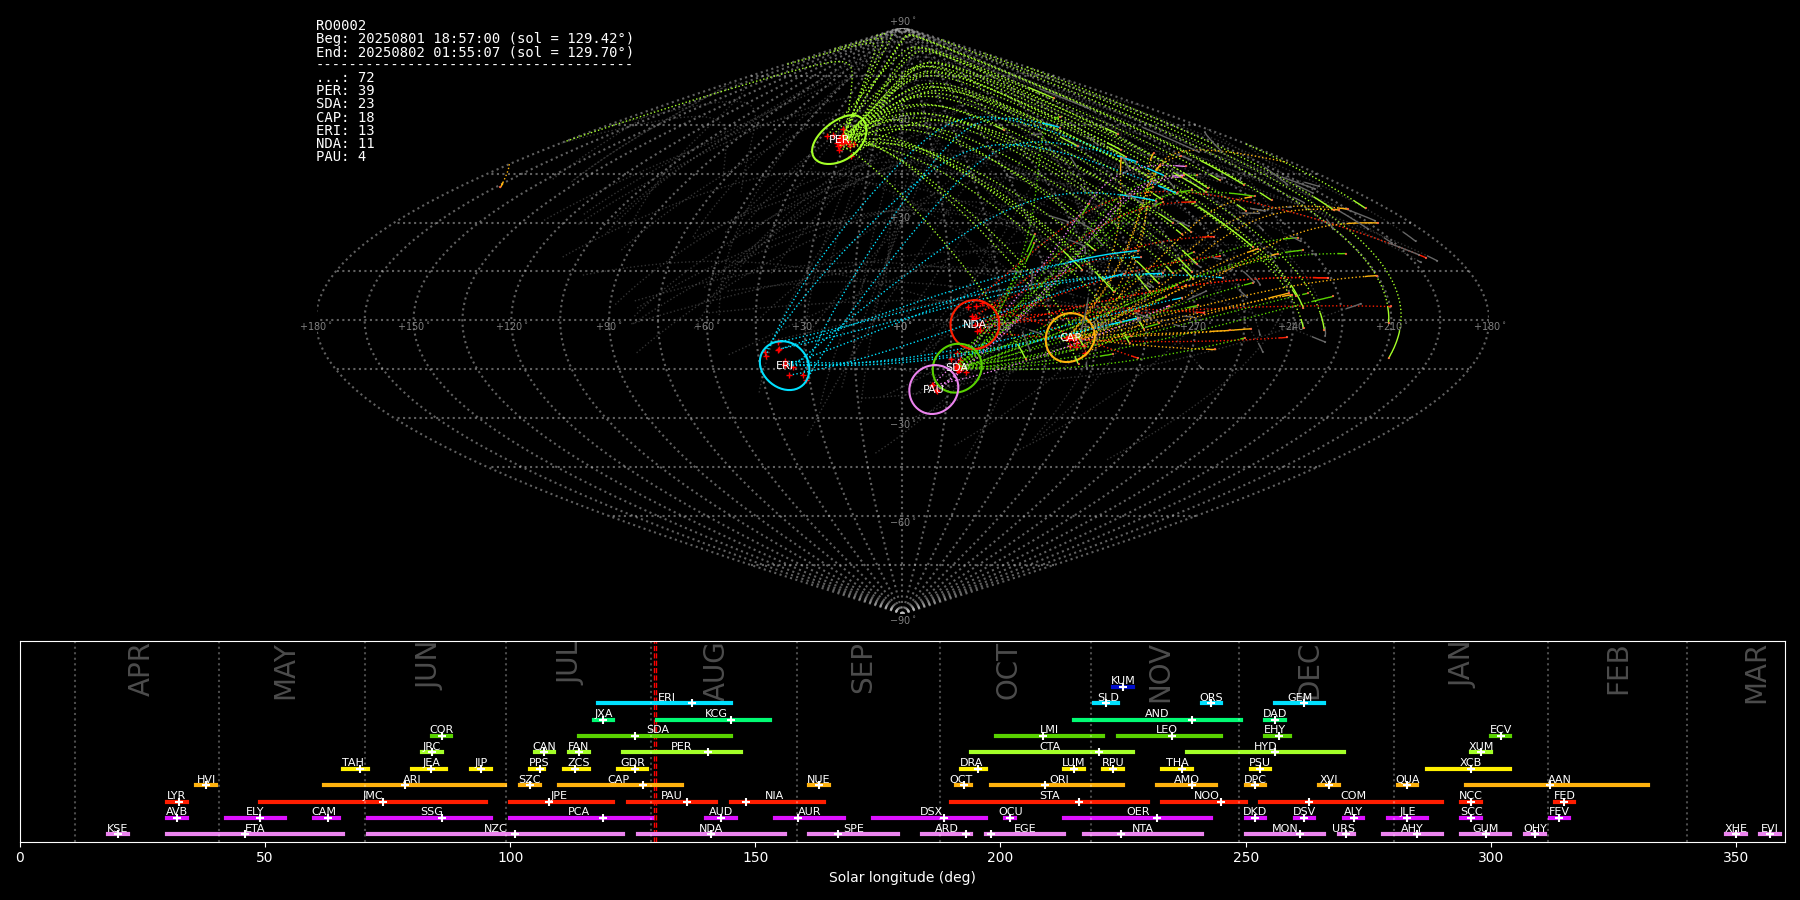Viewport: 1800px width, 900px height.
Task: Click the 'PER: 39' count in the legend
Action: click(x=345, y=91)
